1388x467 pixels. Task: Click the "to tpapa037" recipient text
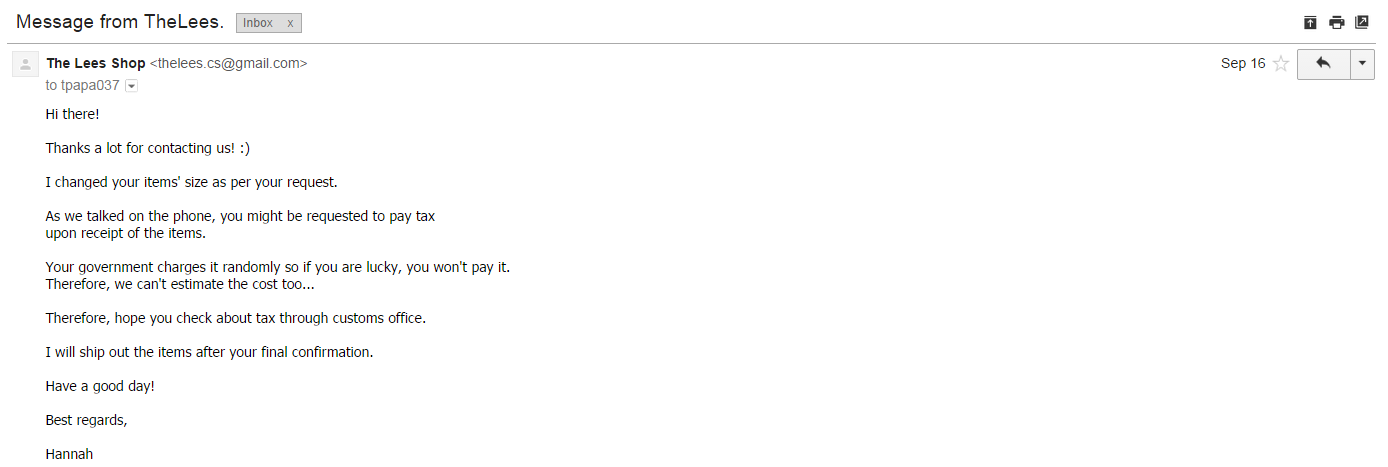(83, 85)
